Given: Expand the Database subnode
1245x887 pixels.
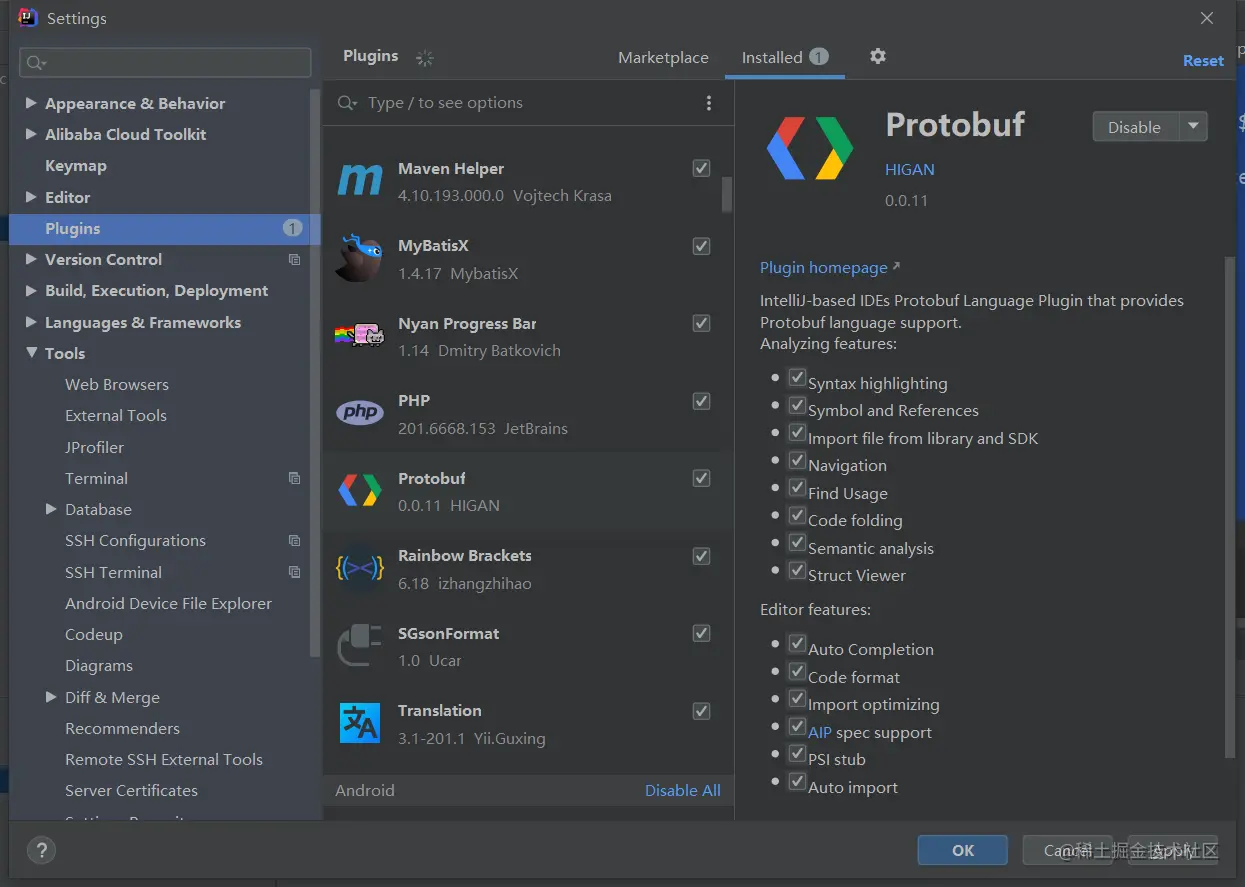Looking at the screenshot, I should 51,509.
